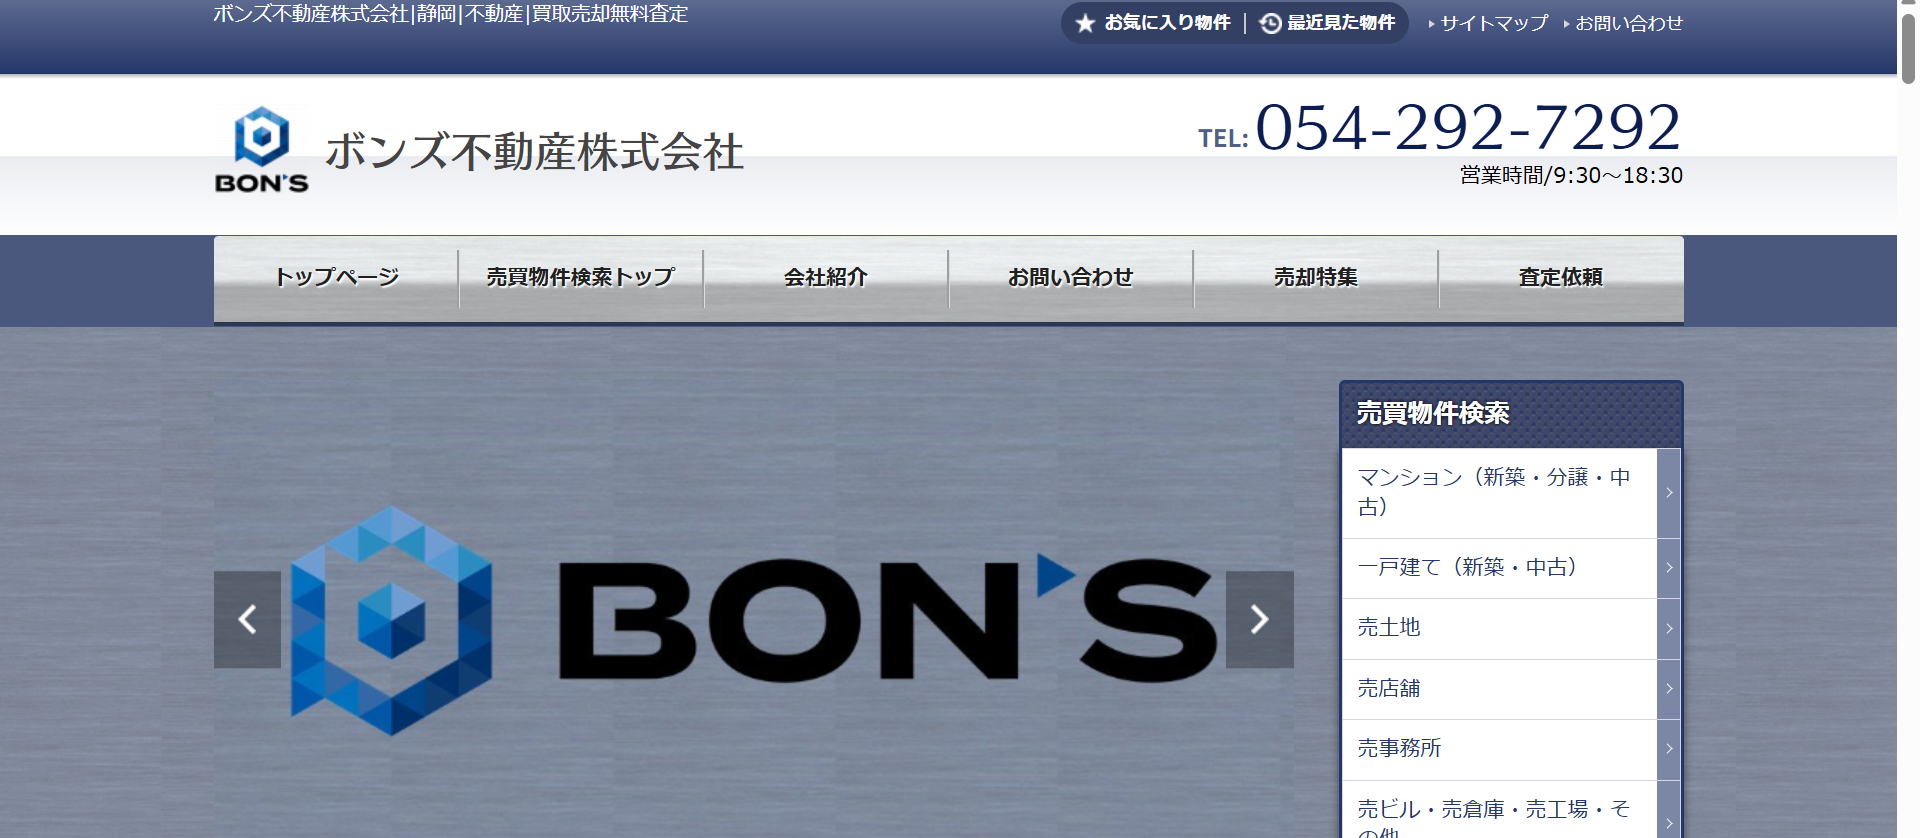
Task: Select 売買物件検索トップ navigation item
Action: point(581,278)
